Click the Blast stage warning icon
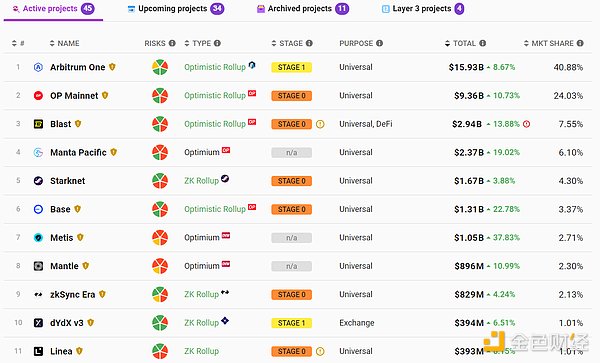This screenshot has width=600, height=363. (x=320, y=124)
